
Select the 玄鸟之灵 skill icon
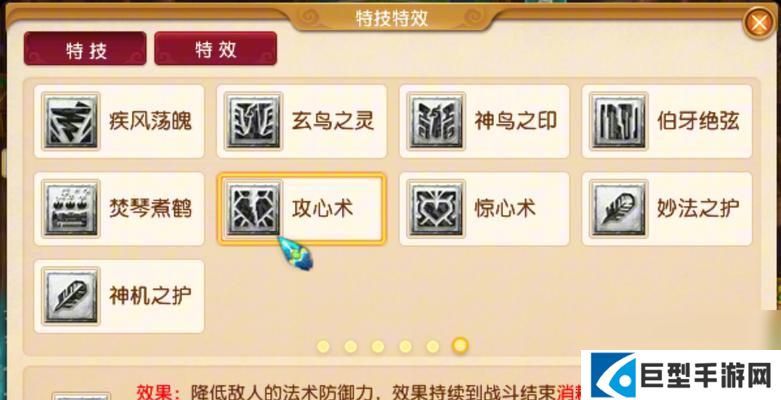tap(254, 121)
